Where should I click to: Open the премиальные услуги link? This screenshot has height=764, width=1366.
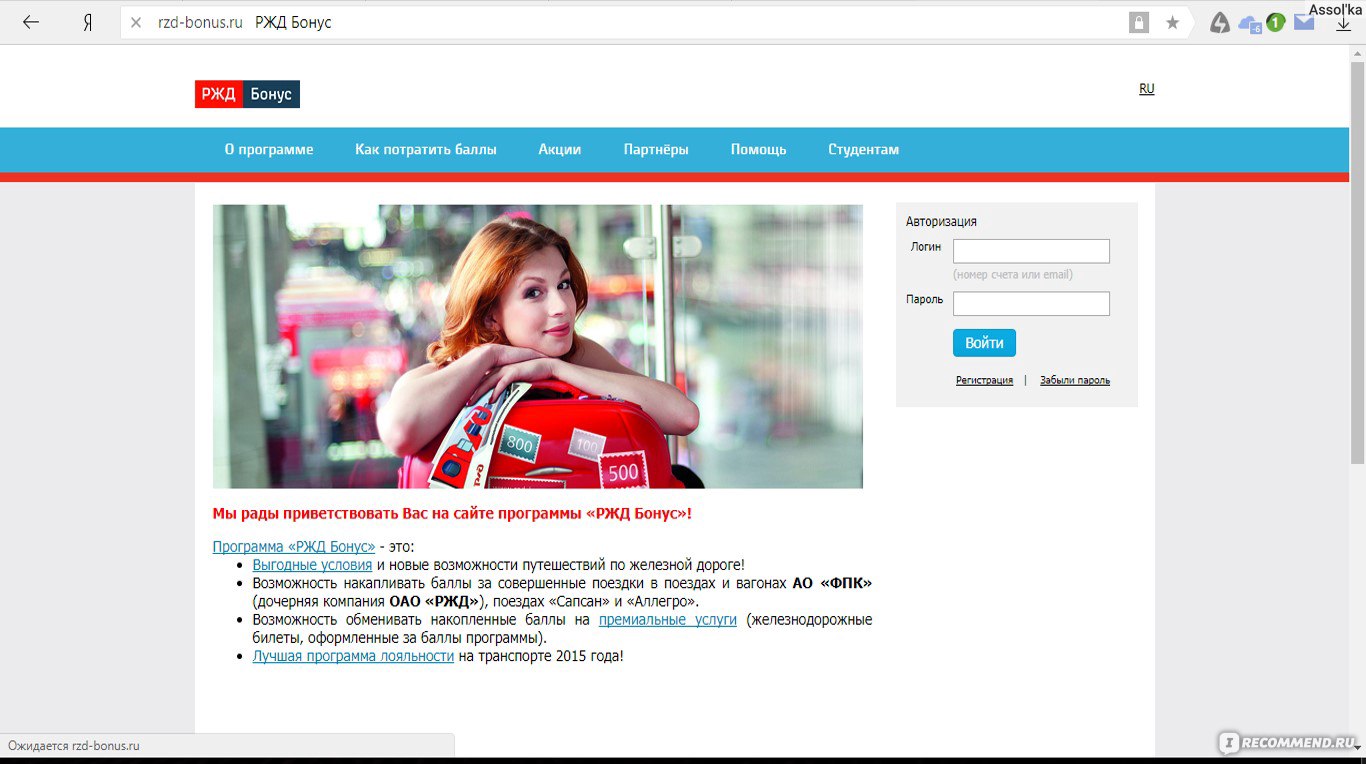pos(668,620)
